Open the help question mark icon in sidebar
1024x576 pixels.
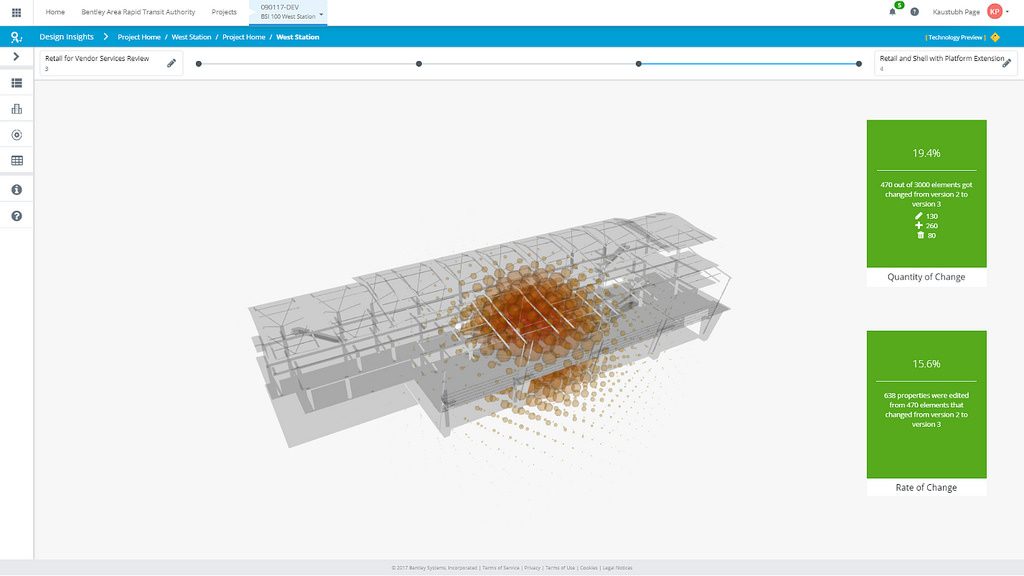15,214
